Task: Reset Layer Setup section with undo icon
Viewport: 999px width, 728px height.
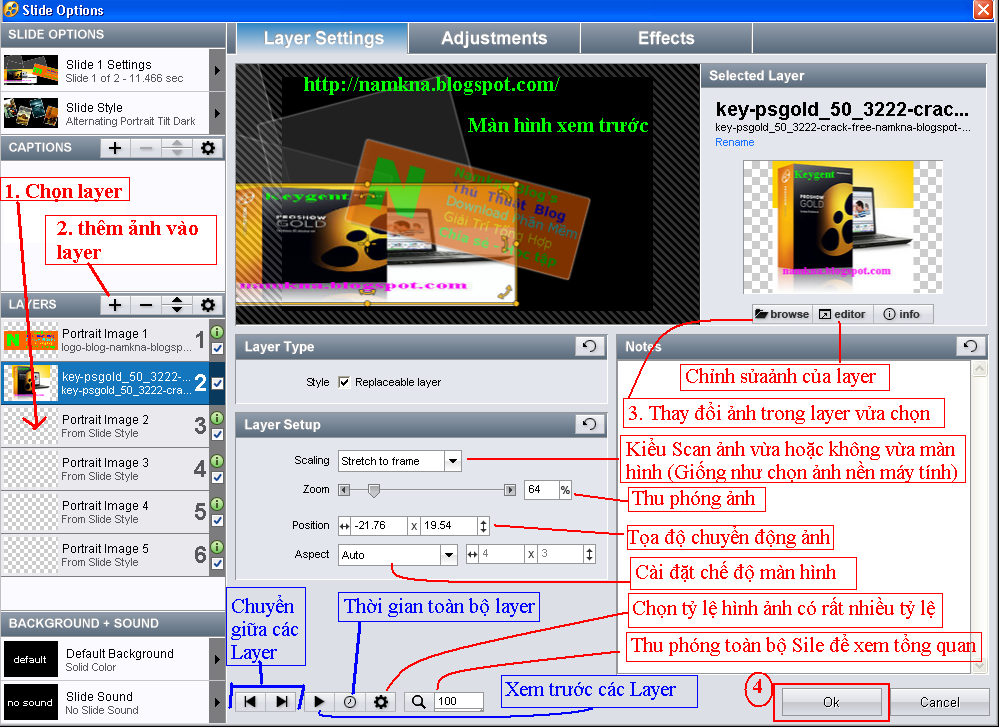Action: 589,424
